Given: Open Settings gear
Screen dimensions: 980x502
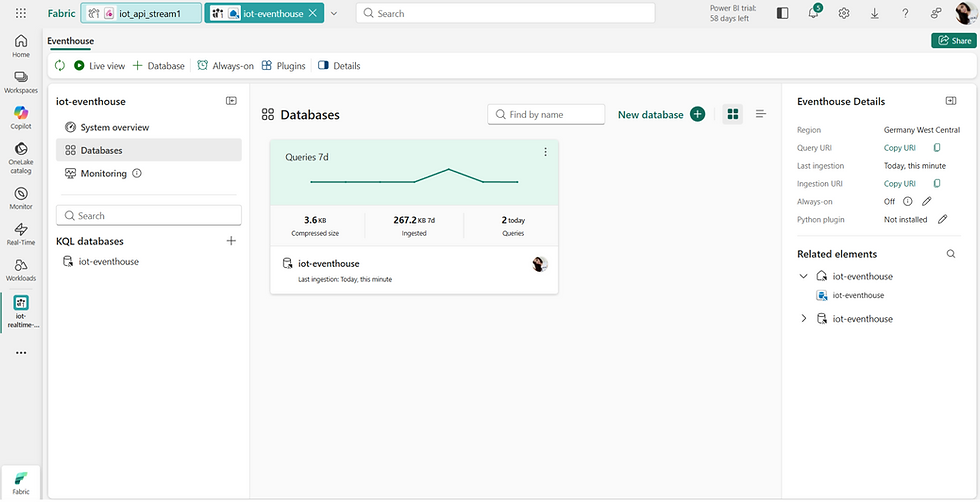Looking at the screenshot, I should pos(844,13).
